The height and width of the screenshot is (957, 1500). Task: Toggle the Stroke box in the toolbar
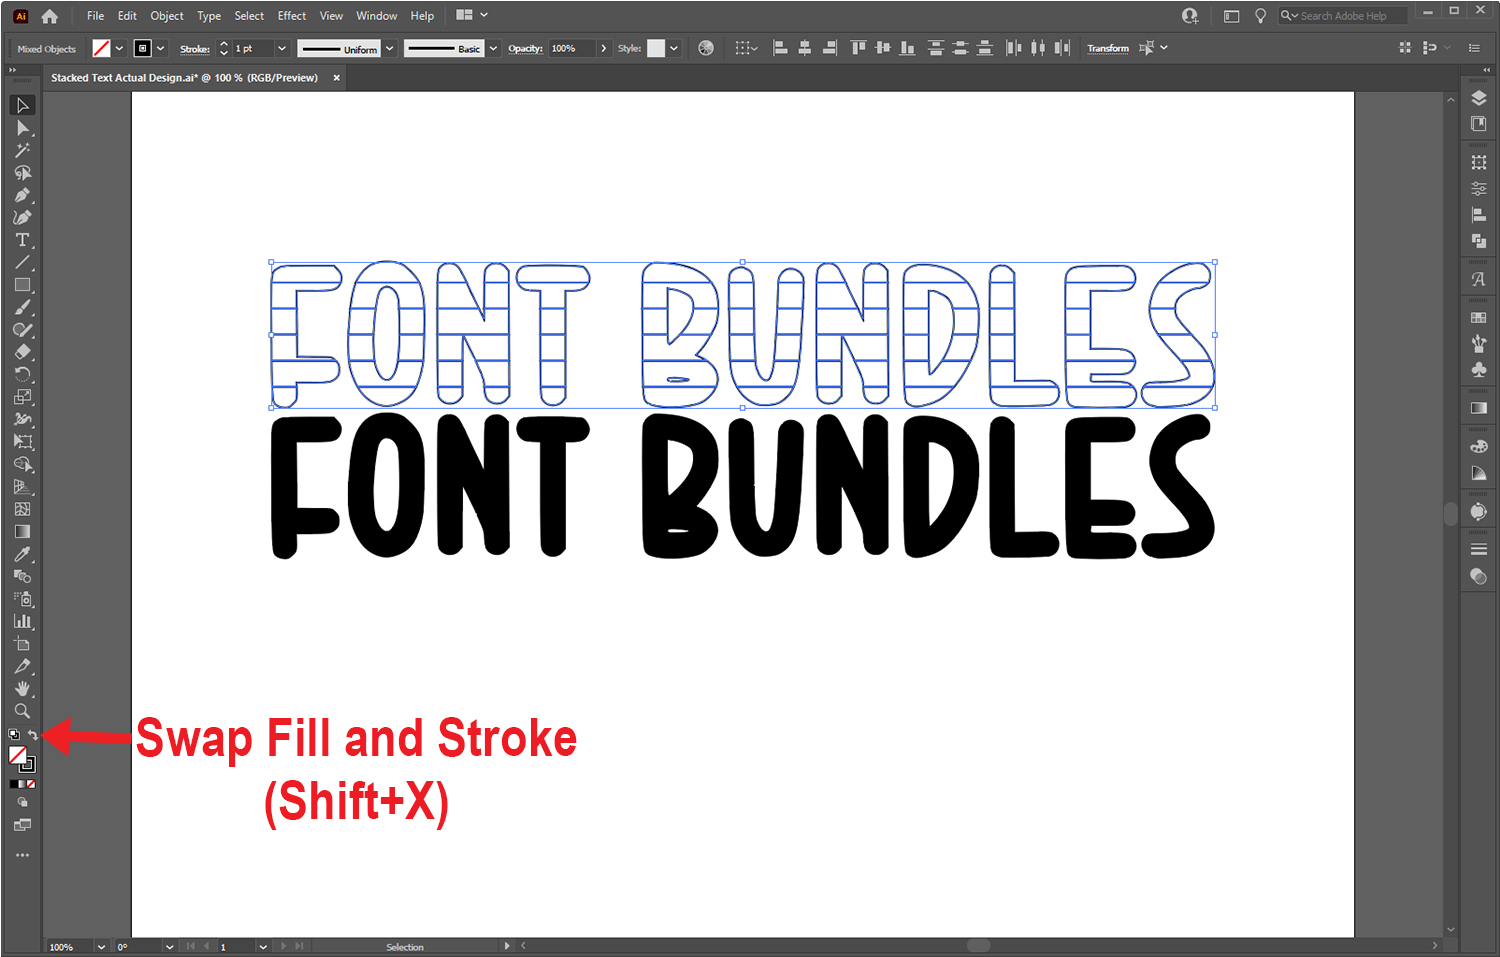pyautogui.click(x=28, y=764)
